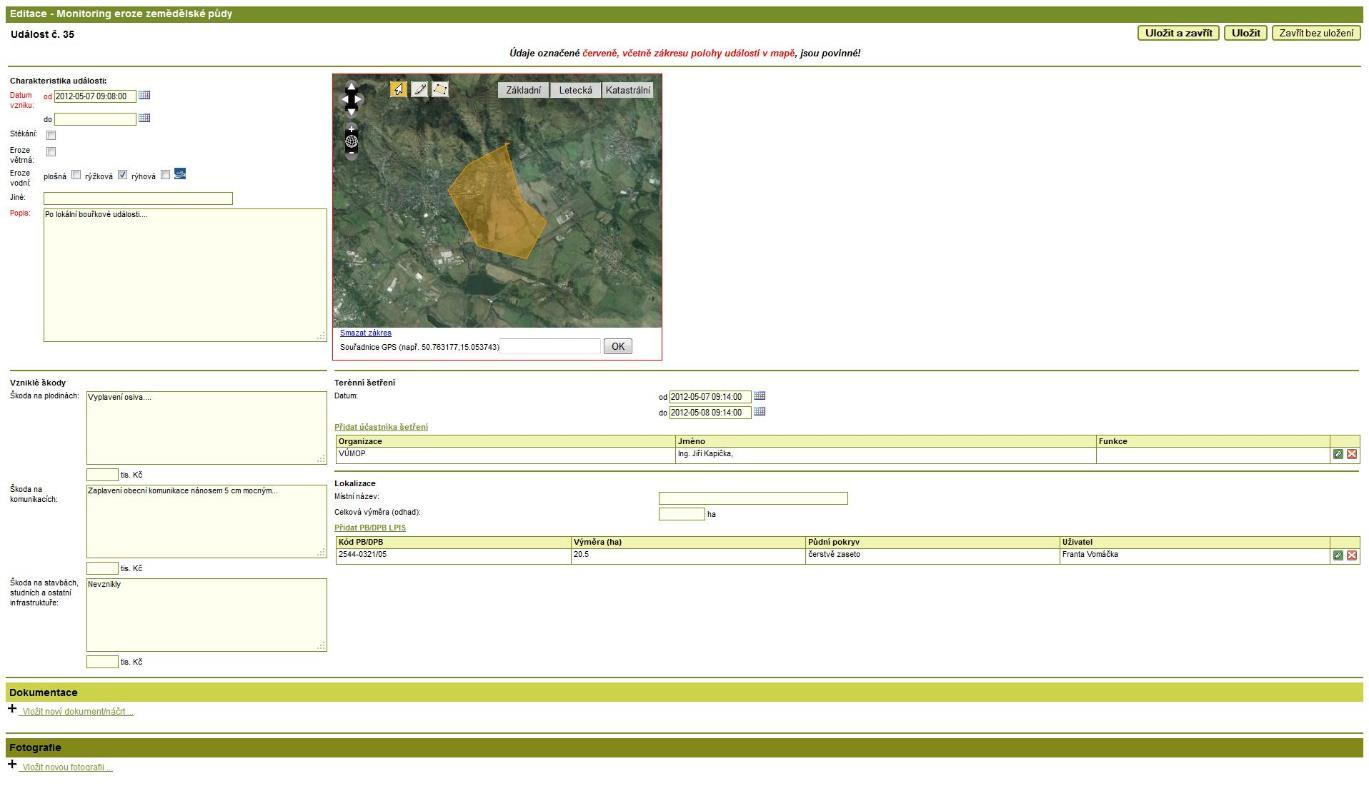Focus the empty Datum vzniku do field
Screen dimensions: 1369x796
click(95, 119)
